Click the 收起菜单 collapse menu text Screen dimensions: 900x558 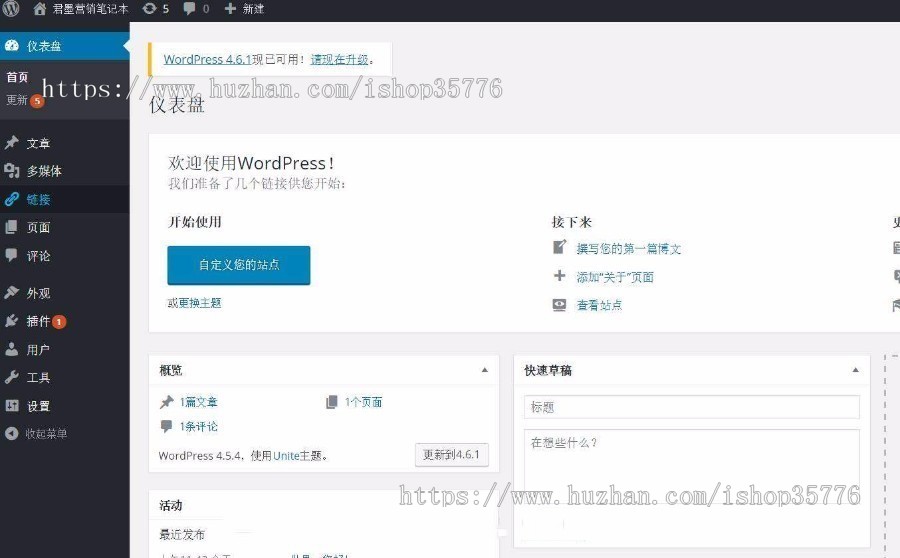[x=46, y=434]
